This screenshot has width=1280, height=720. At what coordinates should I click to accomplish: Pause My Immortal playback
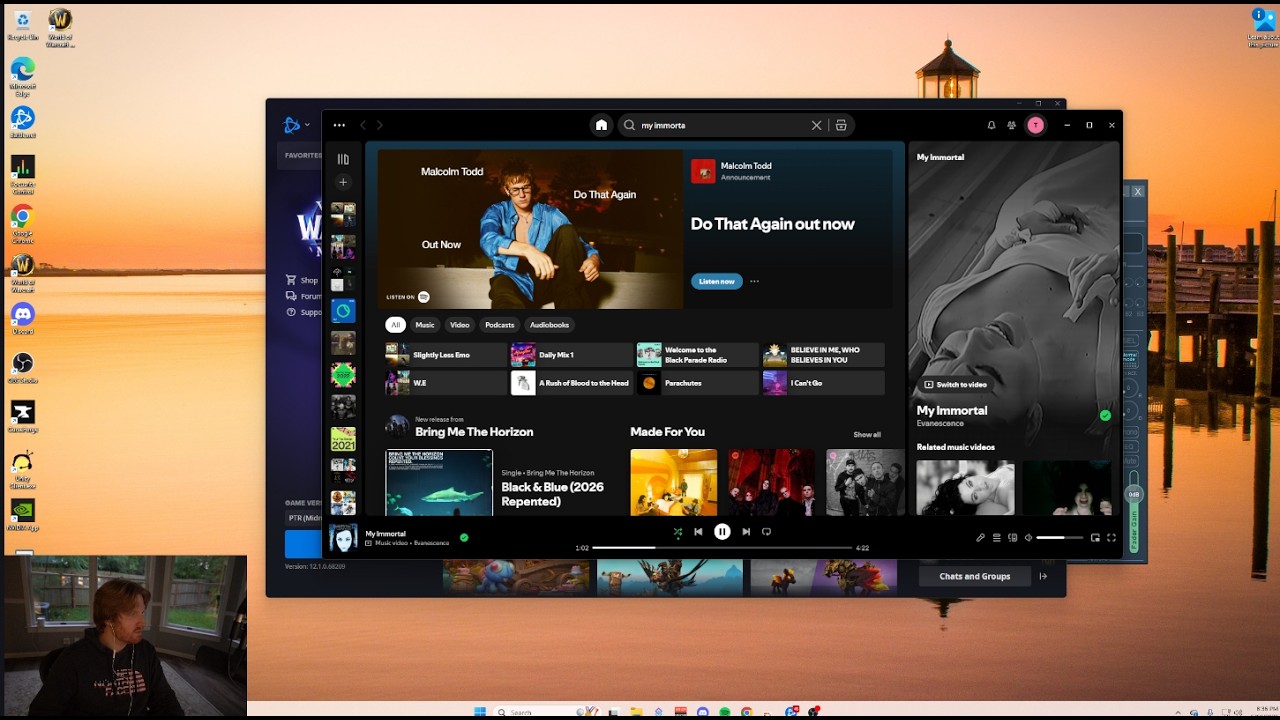pyautogui.click(x=722, y=532)
